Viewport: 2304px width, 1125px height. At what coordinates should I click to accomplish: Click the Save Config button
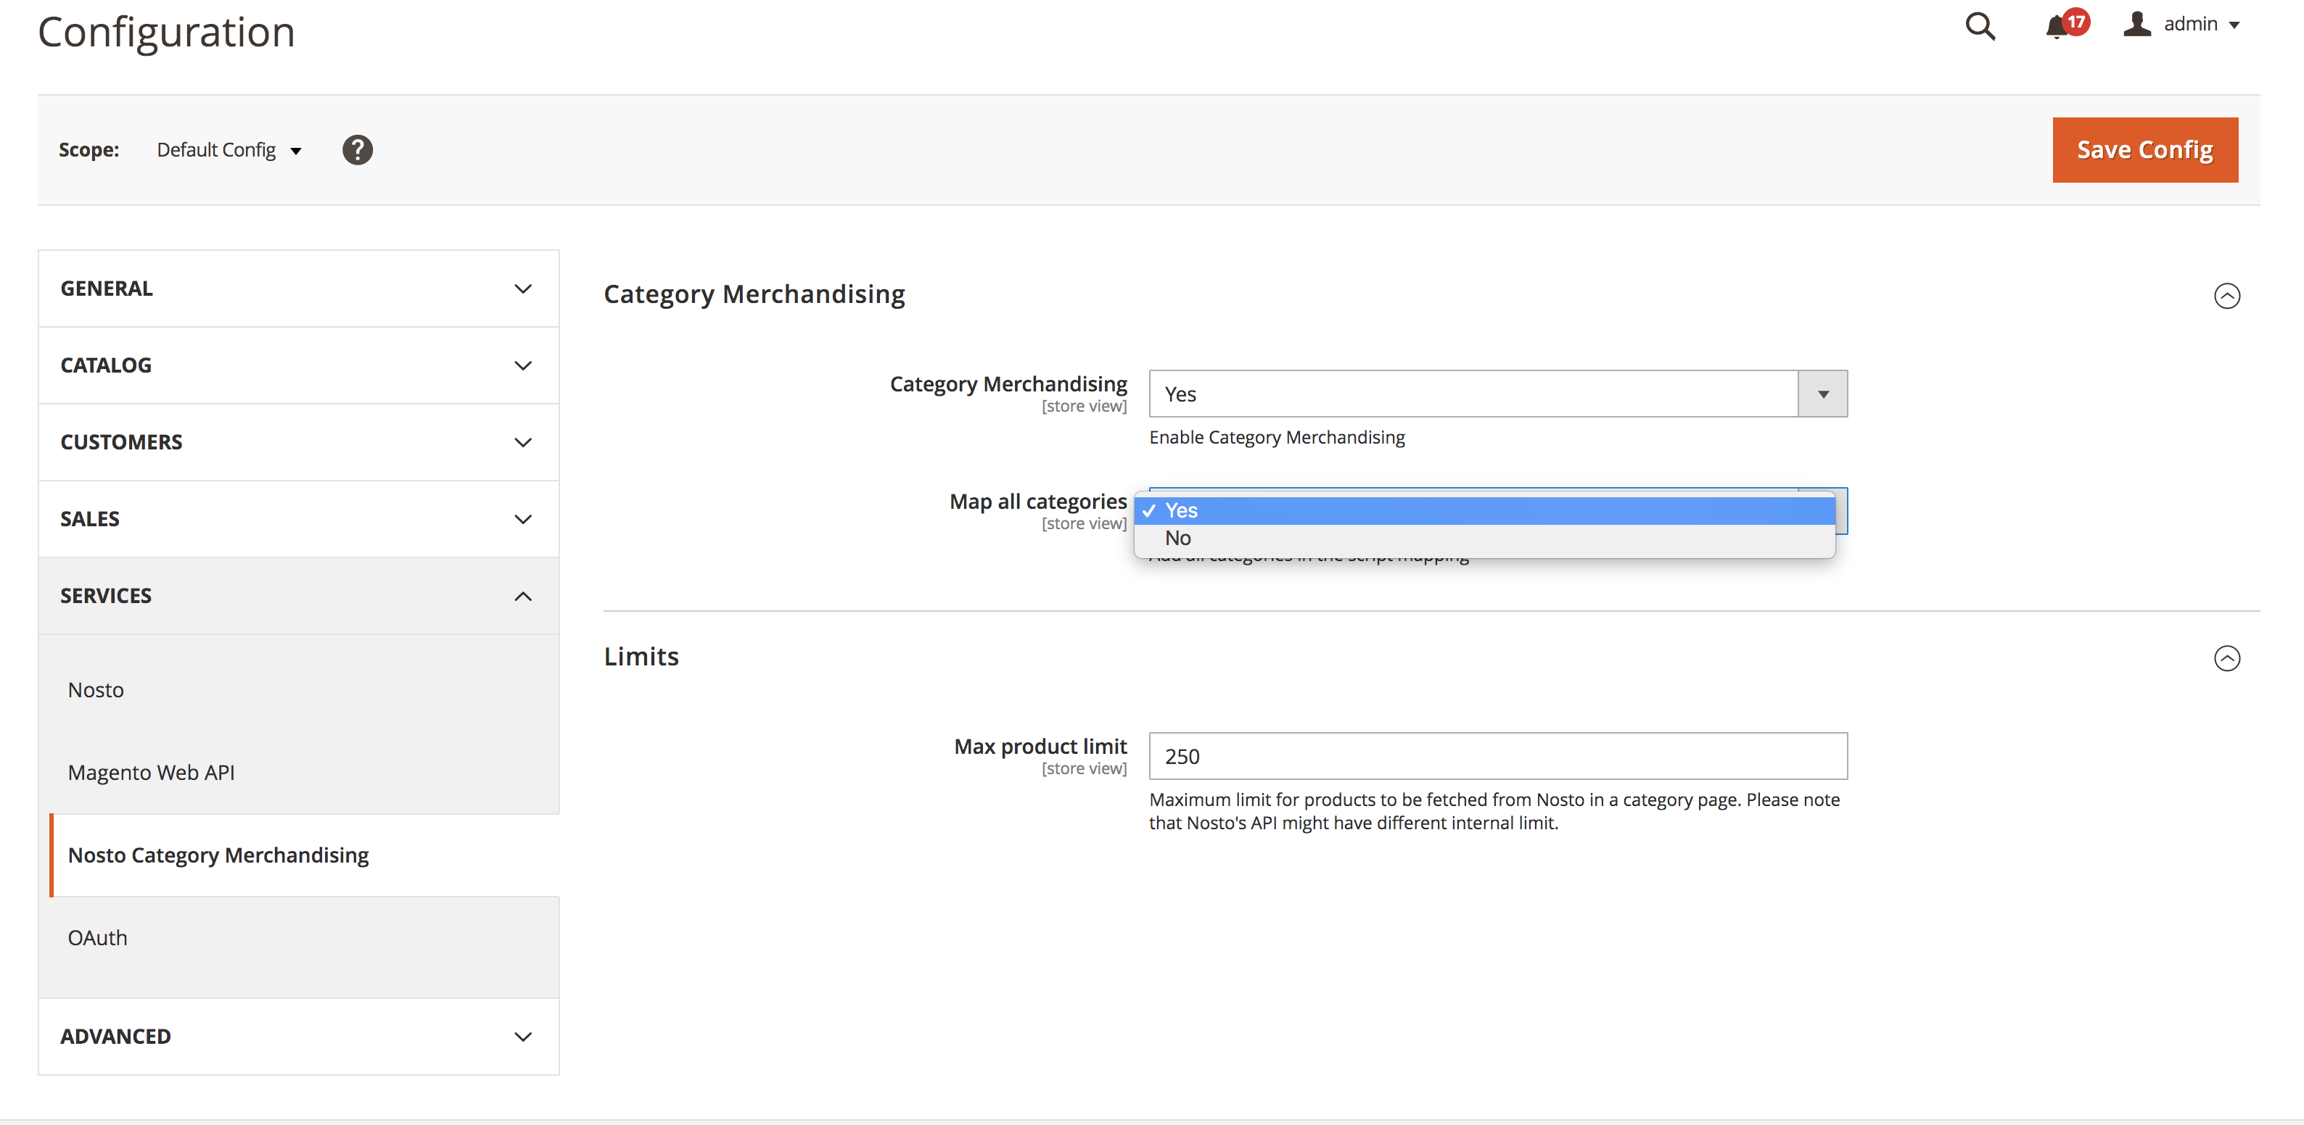click(2144, 150)
